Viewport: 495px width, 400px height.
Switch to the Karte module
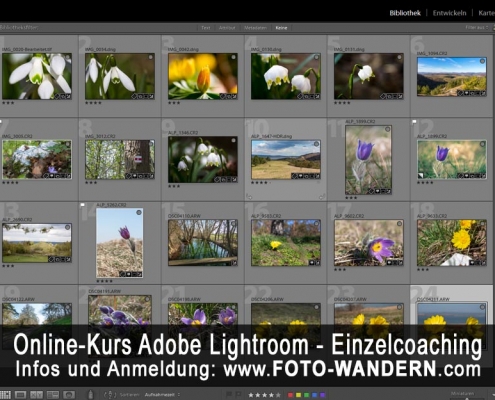click(486, 13)
